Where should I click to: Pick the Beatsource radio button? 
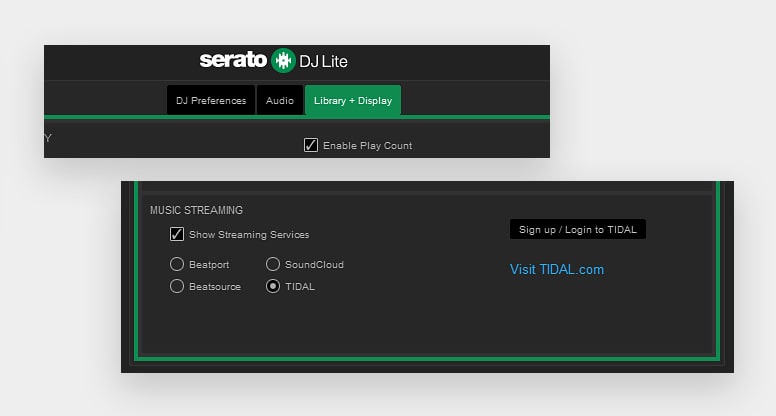(x=177, y=286)
